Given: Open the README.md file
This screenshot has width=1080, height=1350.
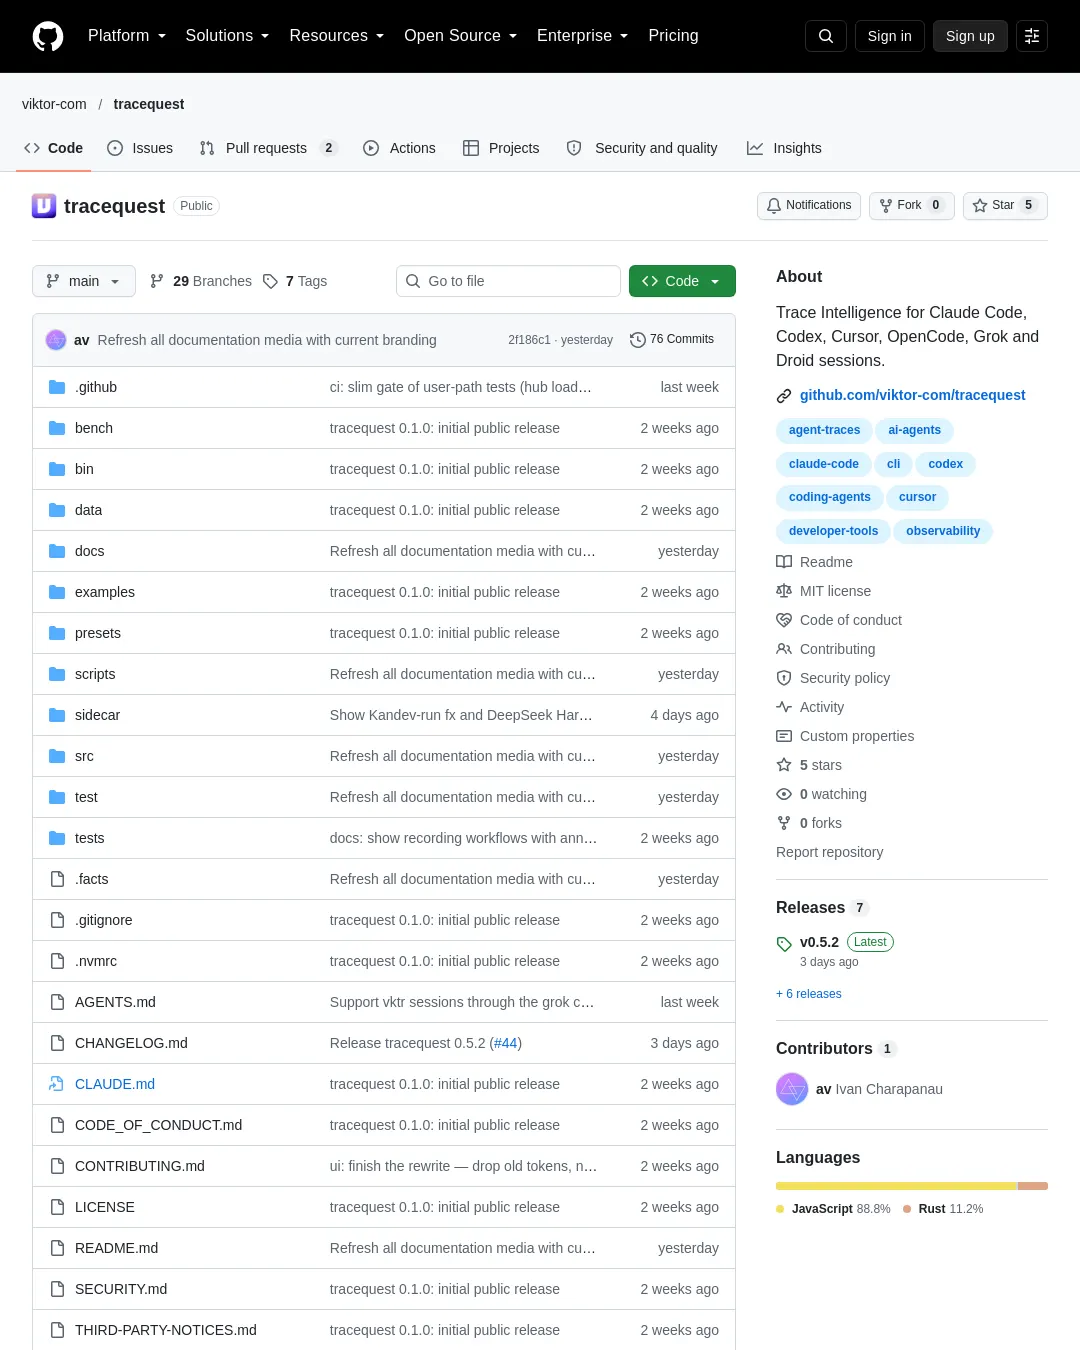Looking at the screenshot, I should [x=116, y=1248].
